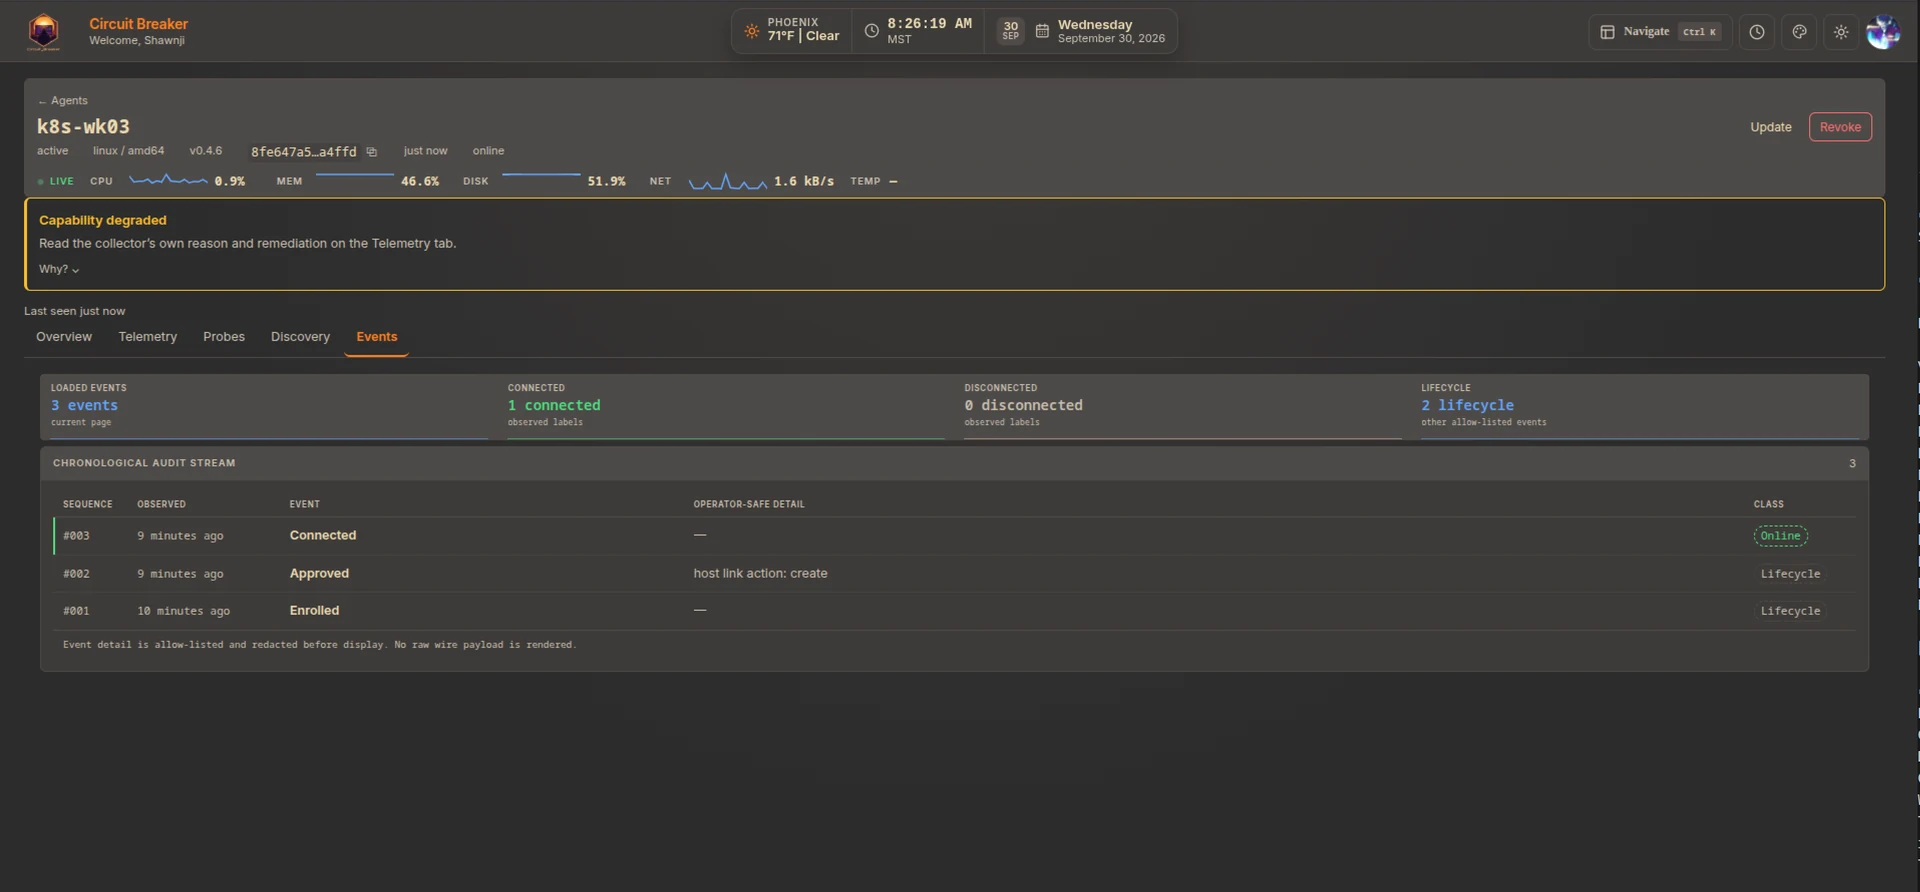1920x892 pixels.
Task: Expand the Why? disclosure
Action: click(59, 269)
